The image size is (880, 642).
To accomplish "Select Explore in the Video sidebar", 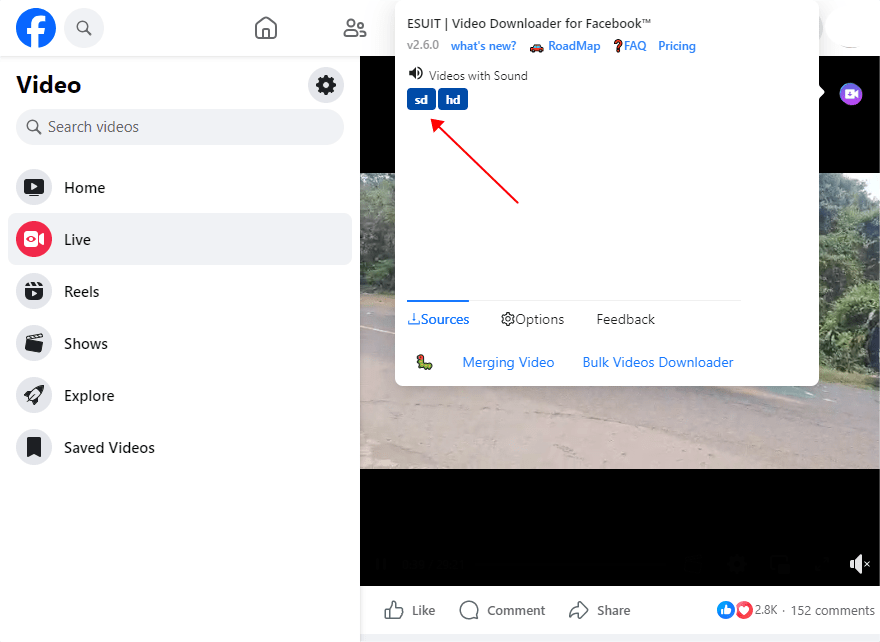I will click(x=180, y=395).
